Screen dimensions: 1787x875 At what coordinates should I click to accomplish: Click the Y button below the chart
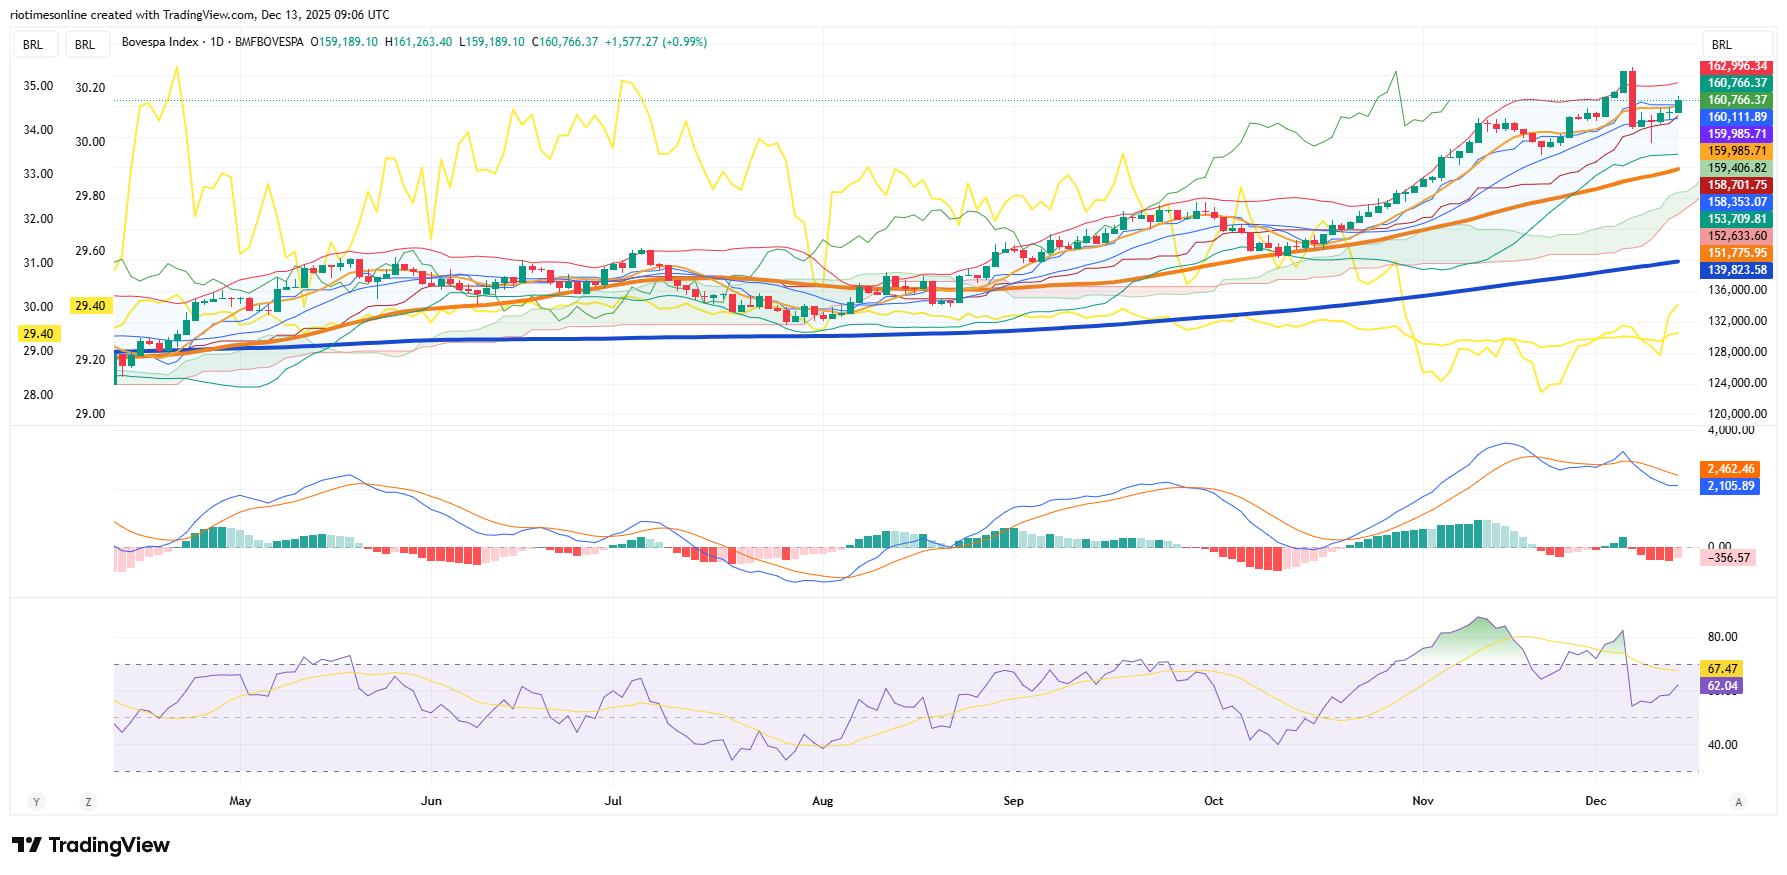37,801
